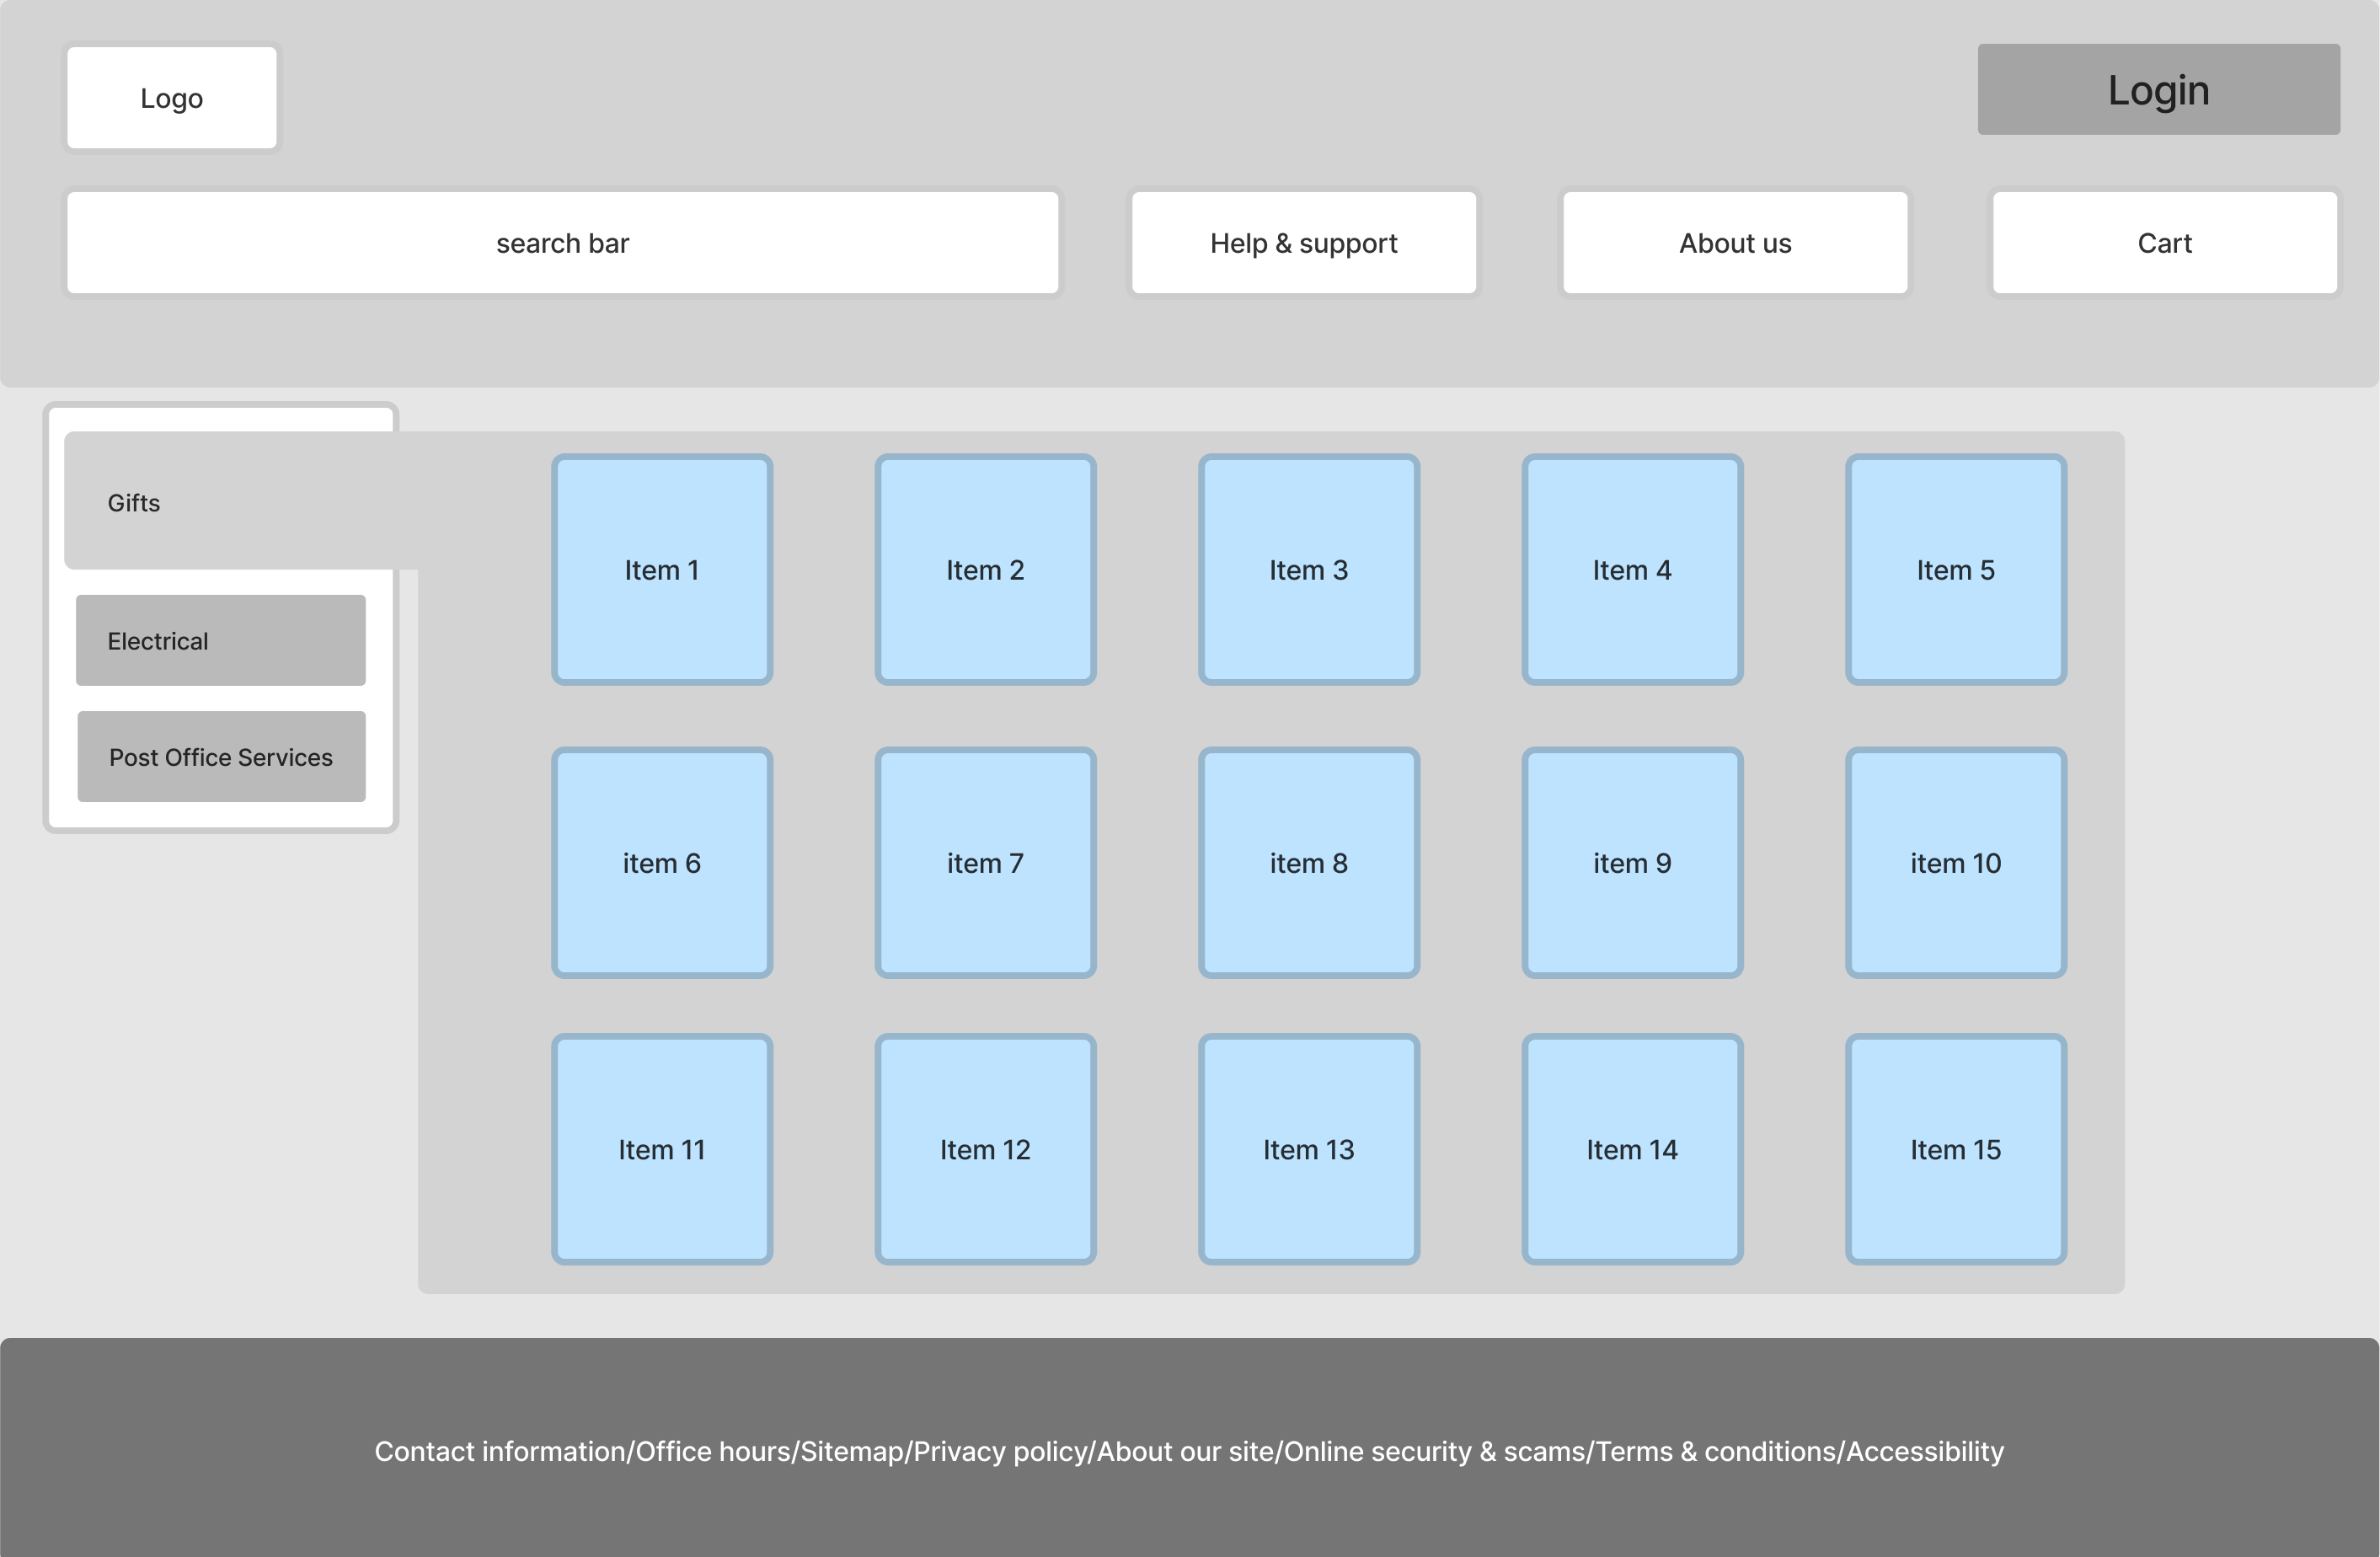Click the Privacy policy footer link
Screen dimensions: 2380x1557
coord(999,1451)
